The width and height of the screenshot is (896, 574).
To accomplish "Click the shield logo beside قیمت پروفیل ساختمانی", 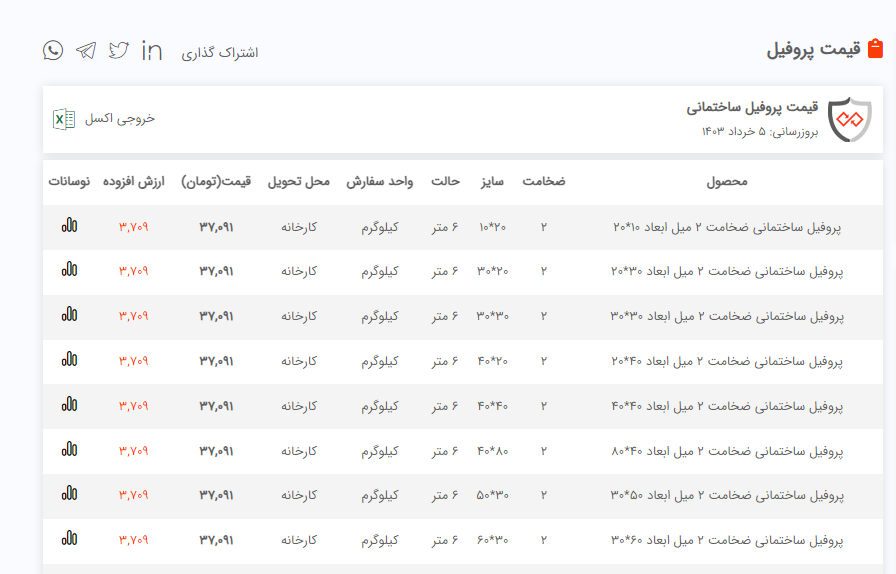I will [850, 119].
